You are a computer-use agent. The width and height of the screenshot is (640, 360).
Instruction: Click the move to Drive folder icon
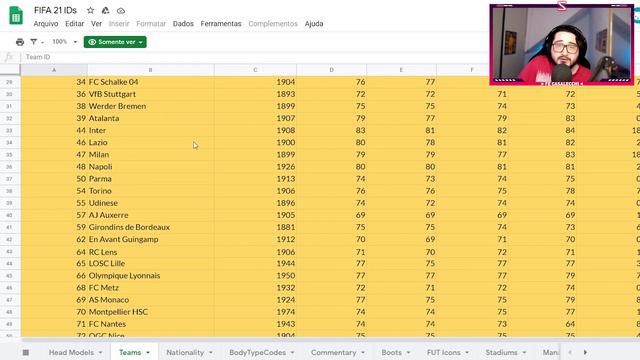click(105, 11)
